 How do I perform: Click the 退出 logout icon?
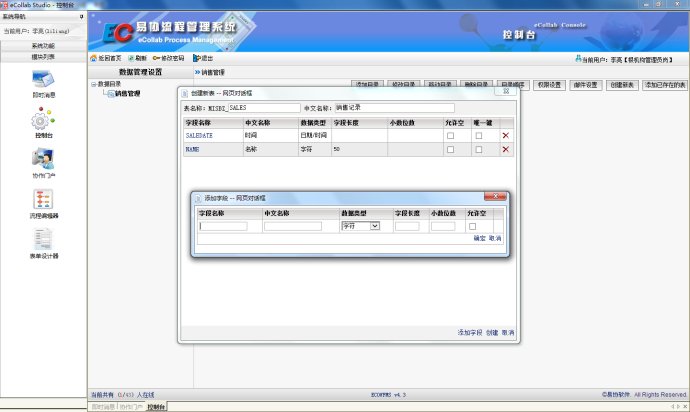pyautogui.click(x=197, y=58)
